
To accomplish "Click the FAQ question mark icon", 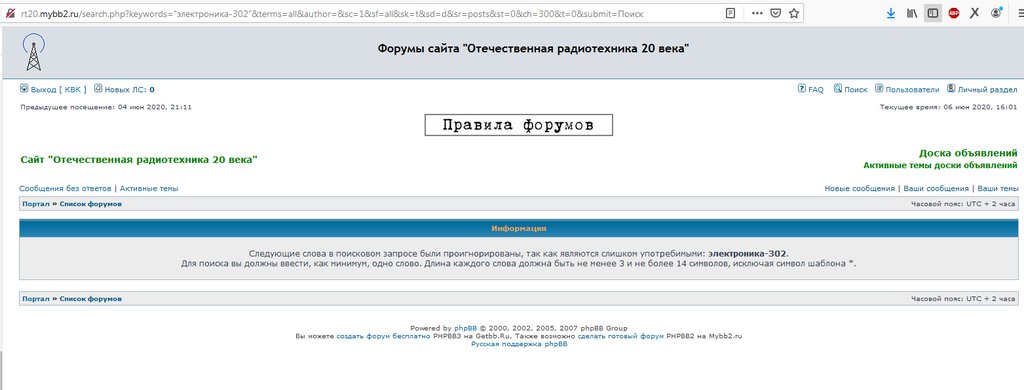I will (801, 88).
